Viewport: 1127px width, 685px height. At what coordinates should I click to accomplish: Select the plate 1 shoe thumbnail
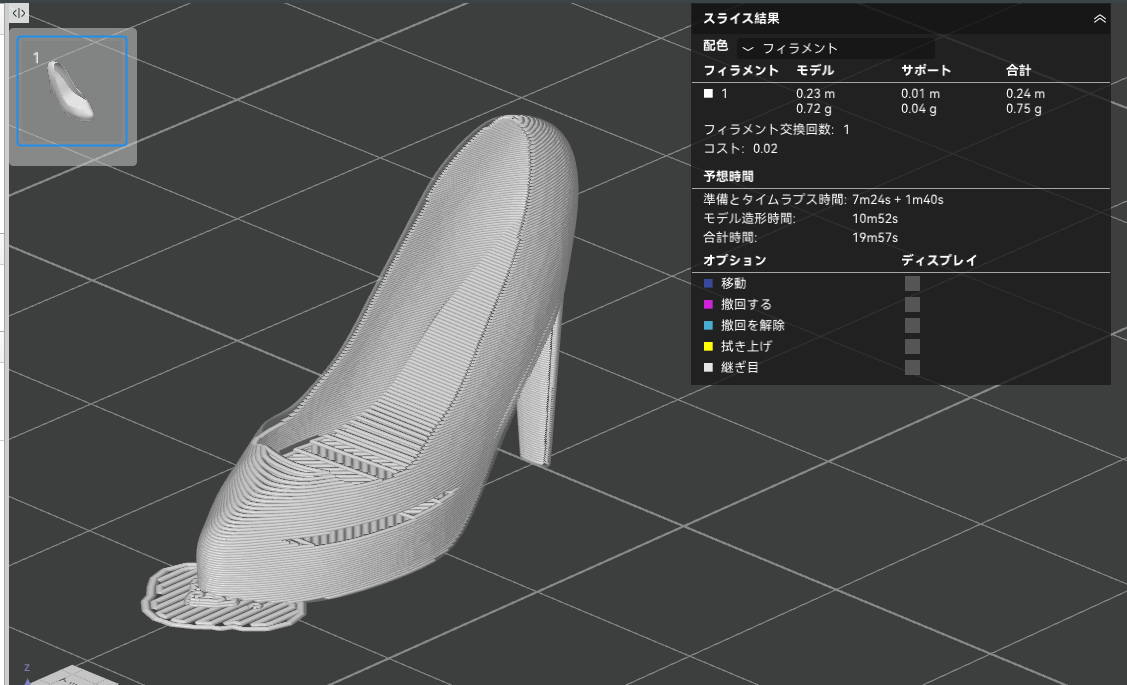click(x=72, y=91)
